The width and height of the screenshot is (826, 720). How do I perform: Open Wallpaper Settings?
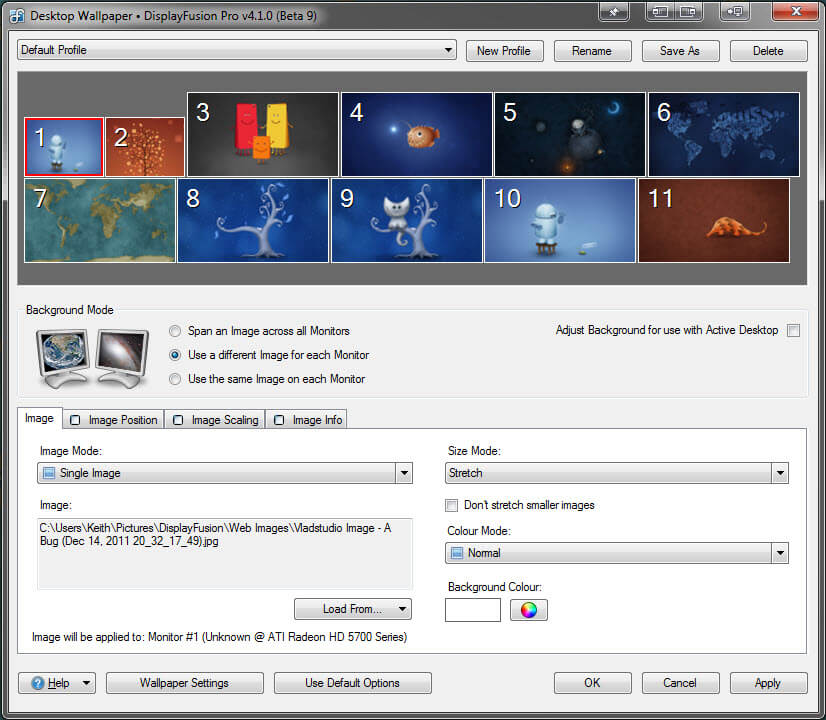tap(184, 683)
